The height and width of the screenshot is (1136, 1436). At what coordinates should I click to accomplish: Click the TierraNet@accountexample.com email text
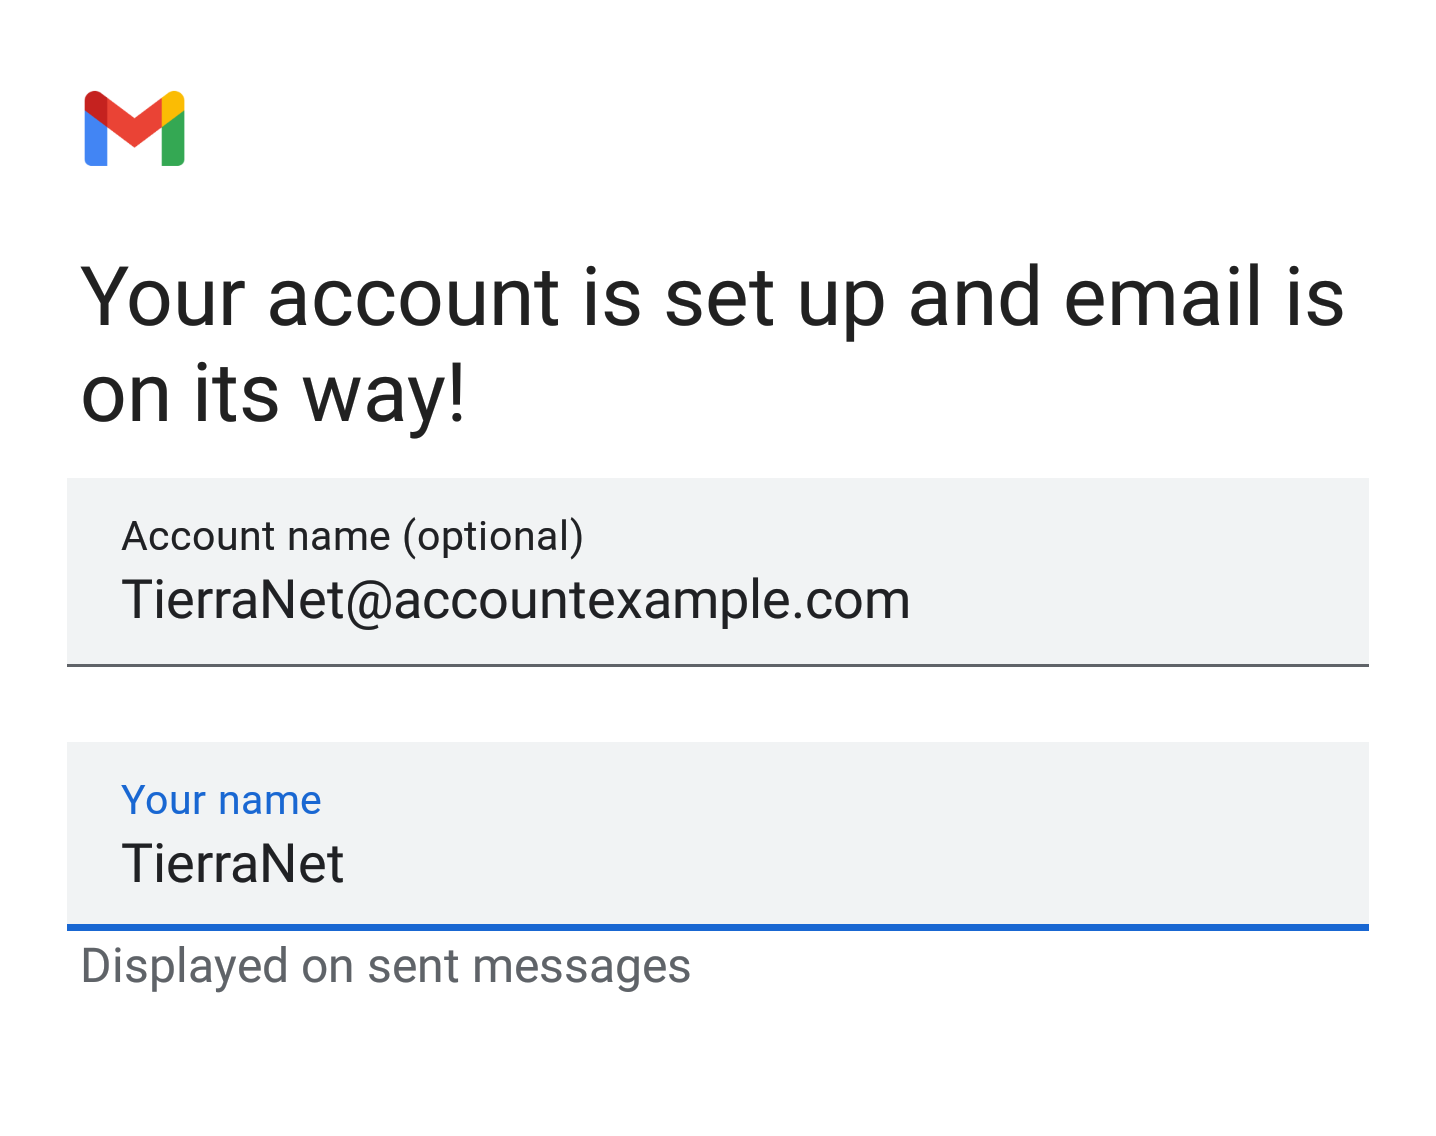(516, 601)
